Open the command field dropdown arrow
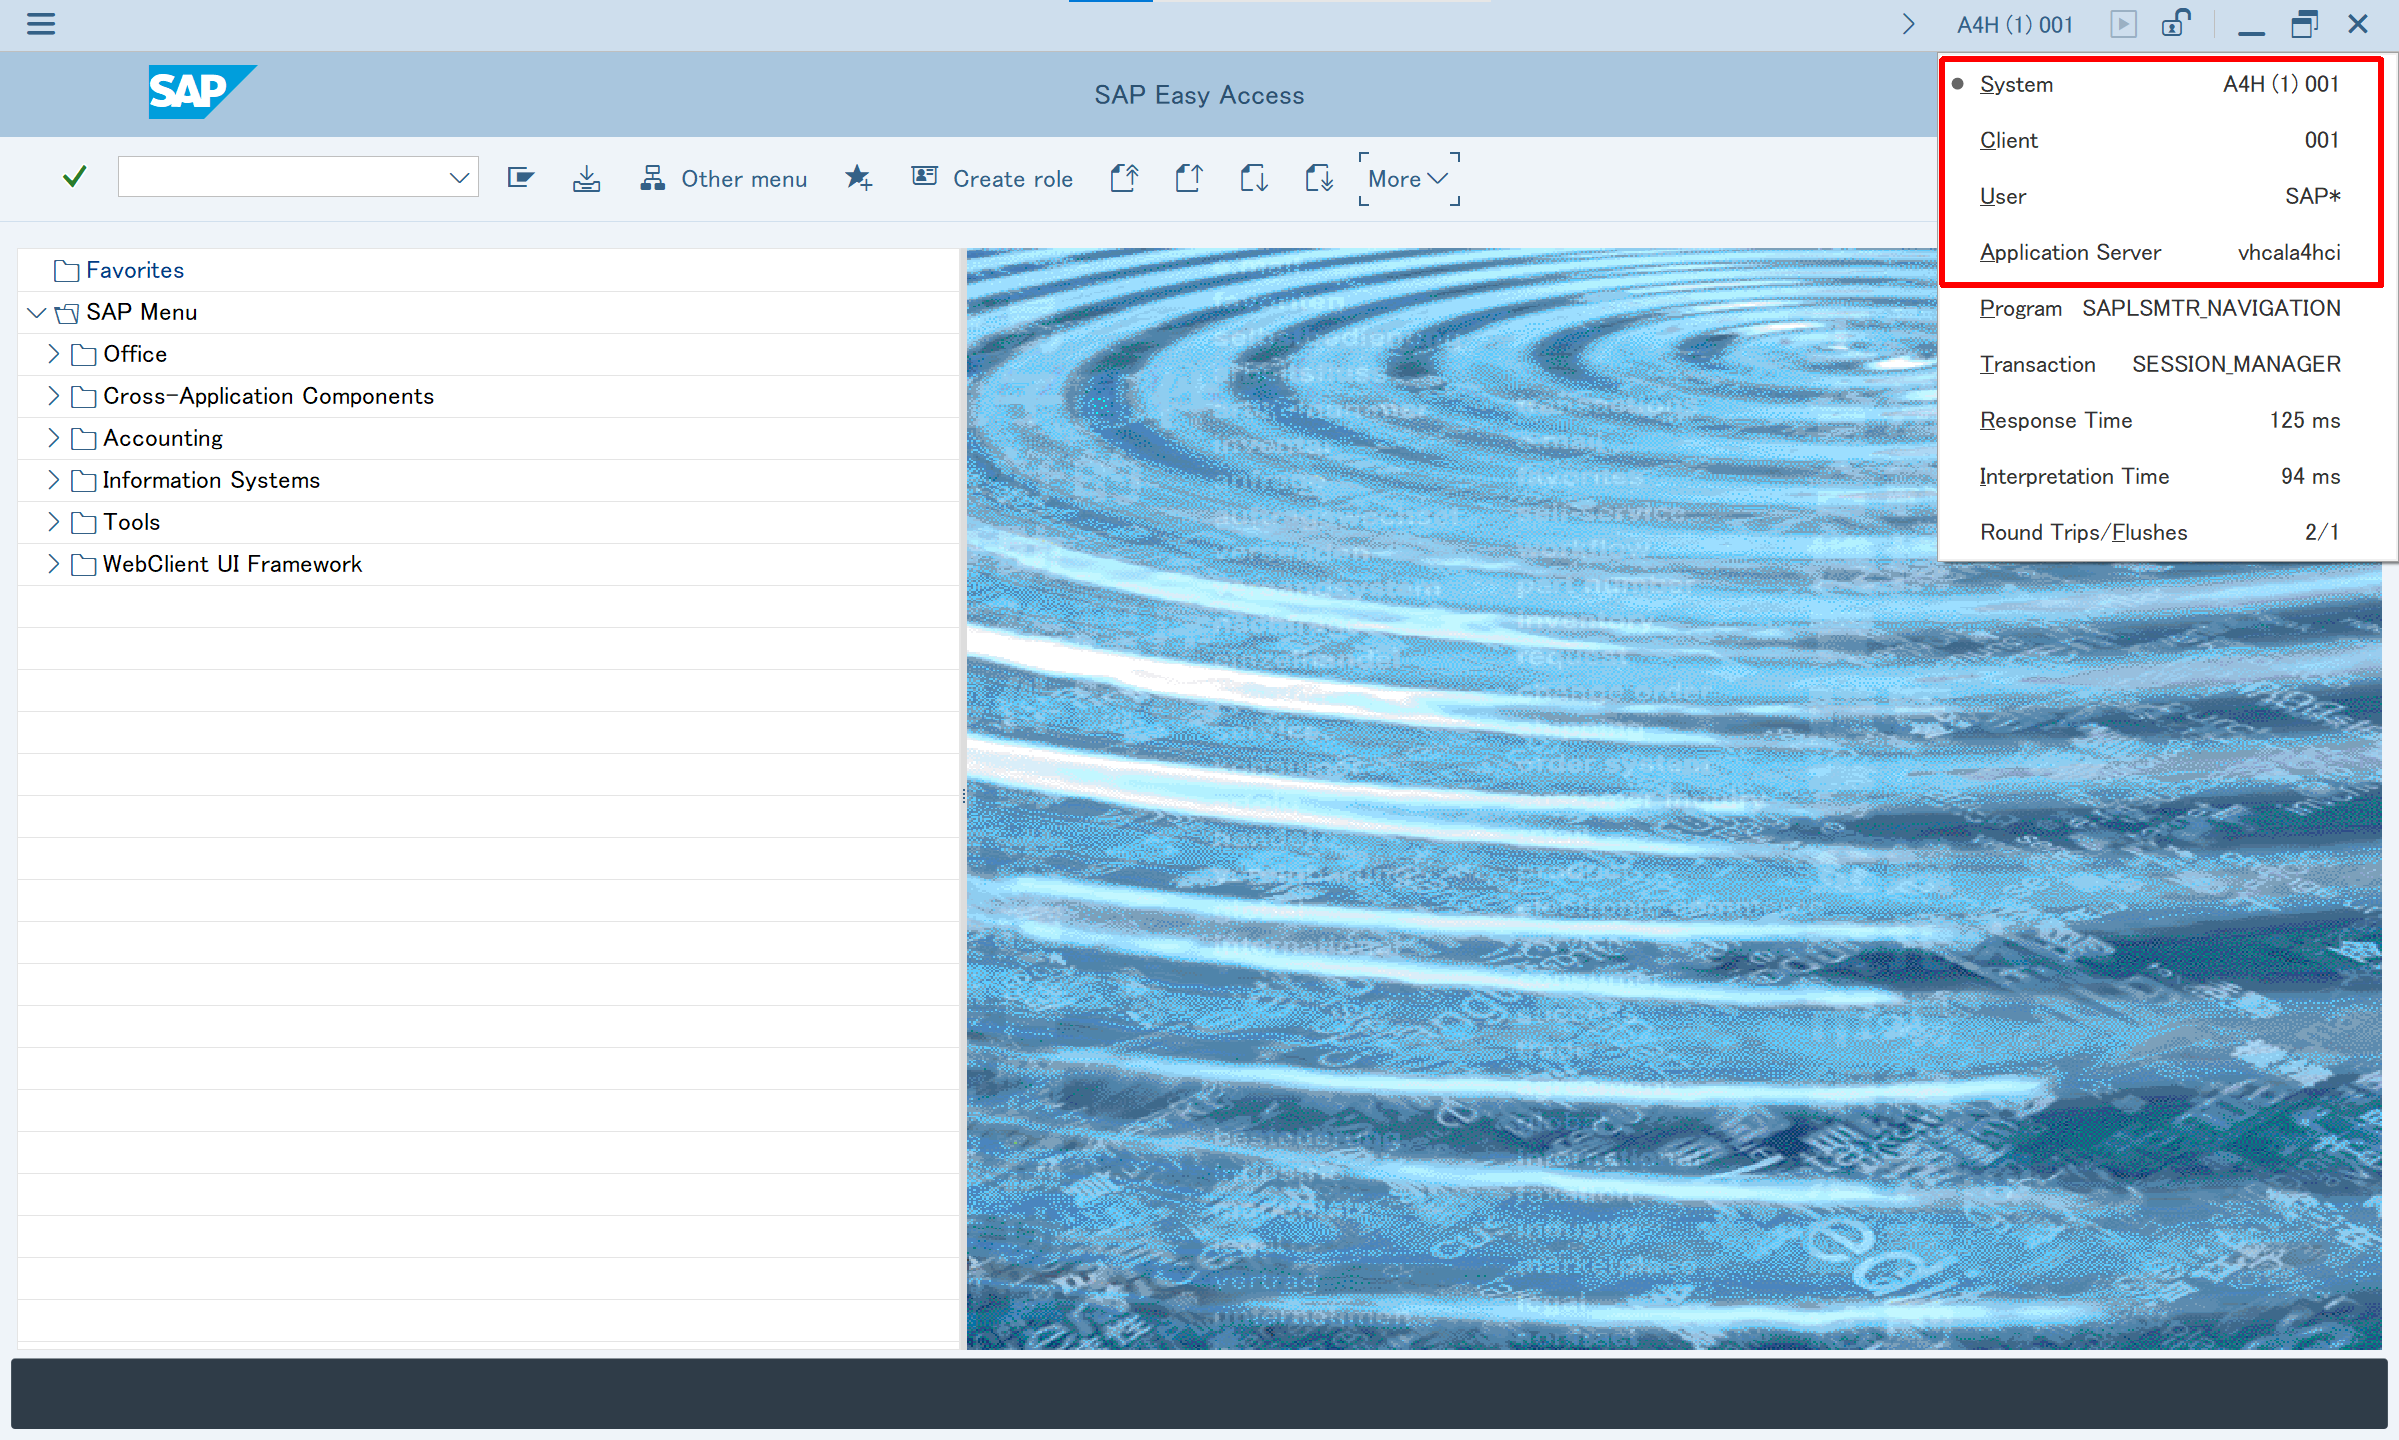The width and height of the screenshot is (2399, 1440). (x=459, y=178)
